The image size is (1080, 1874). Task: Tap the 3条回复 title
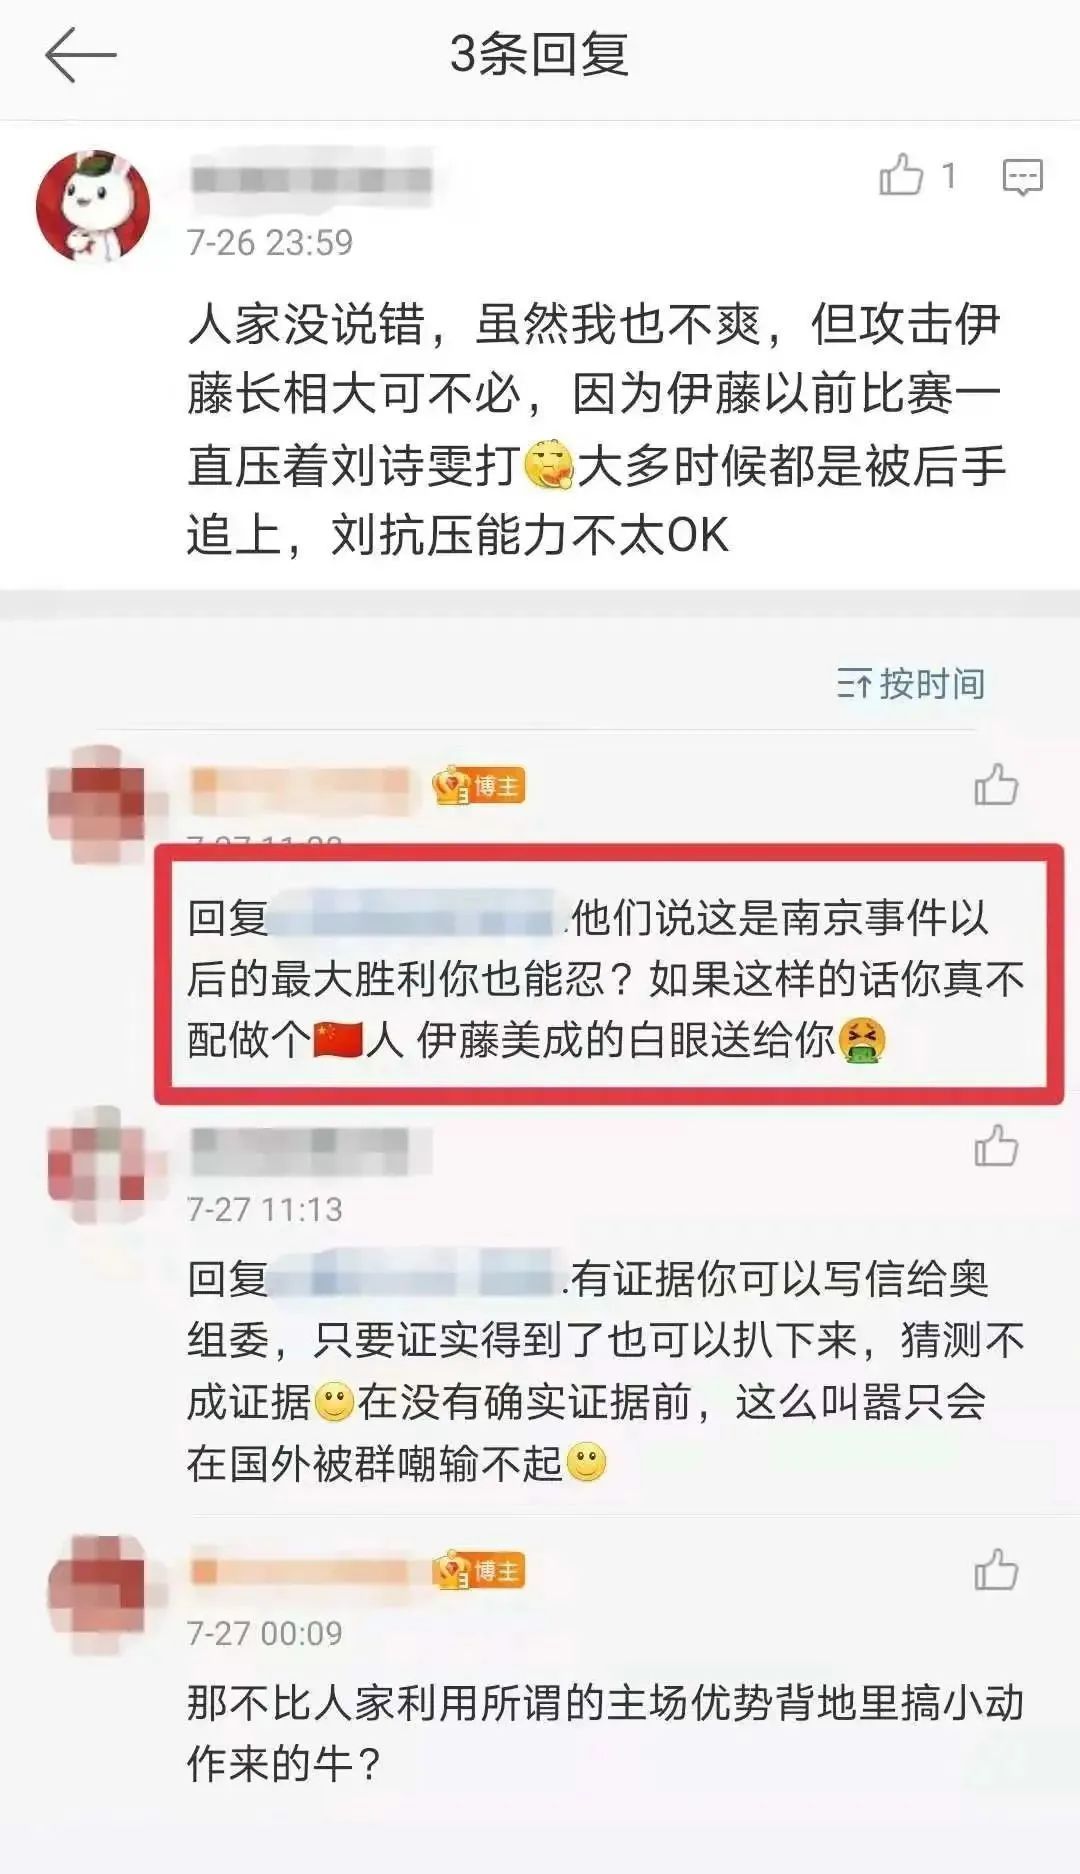[539, 54]
